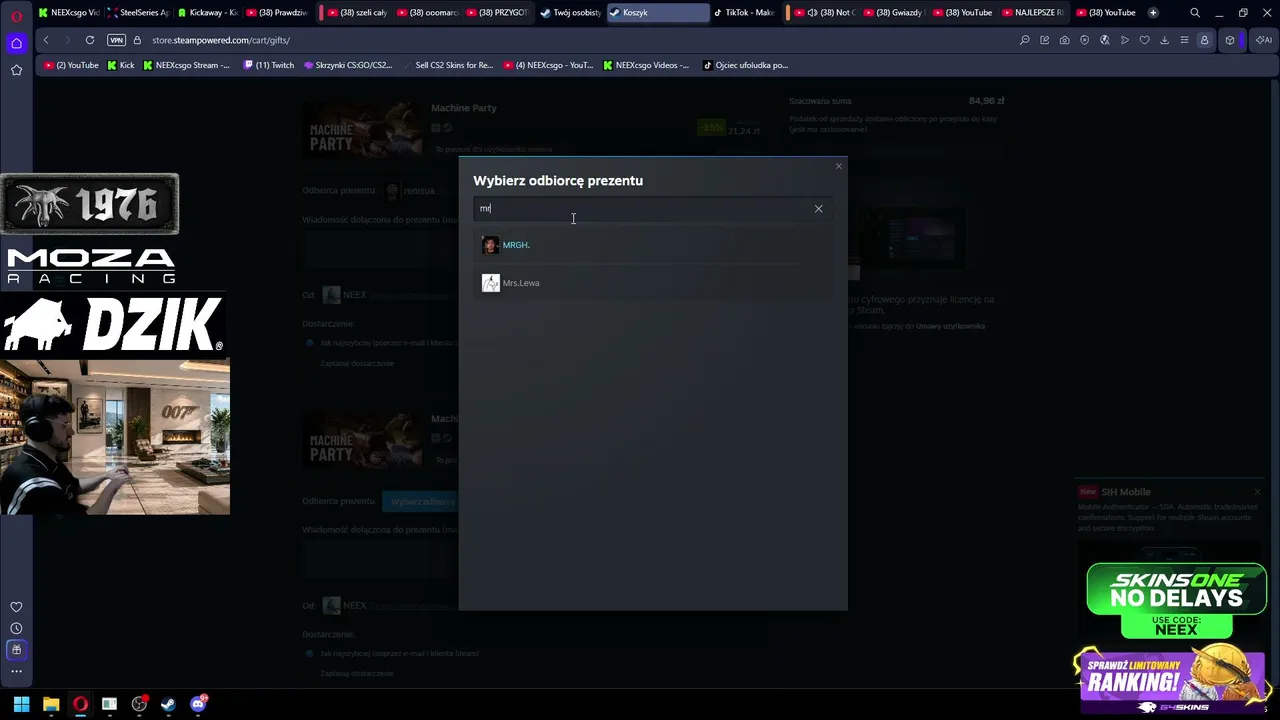
Task: Switch to the TikTok tab
Action: [x=745, y=13]
